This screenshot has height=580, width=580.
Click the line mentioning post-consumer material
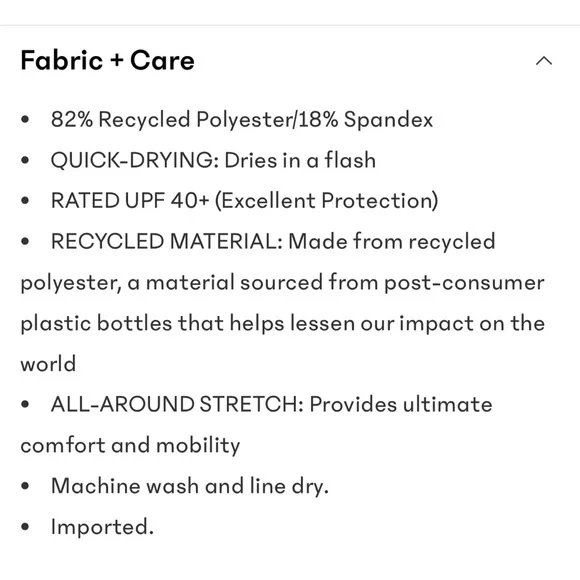point(283,283)
